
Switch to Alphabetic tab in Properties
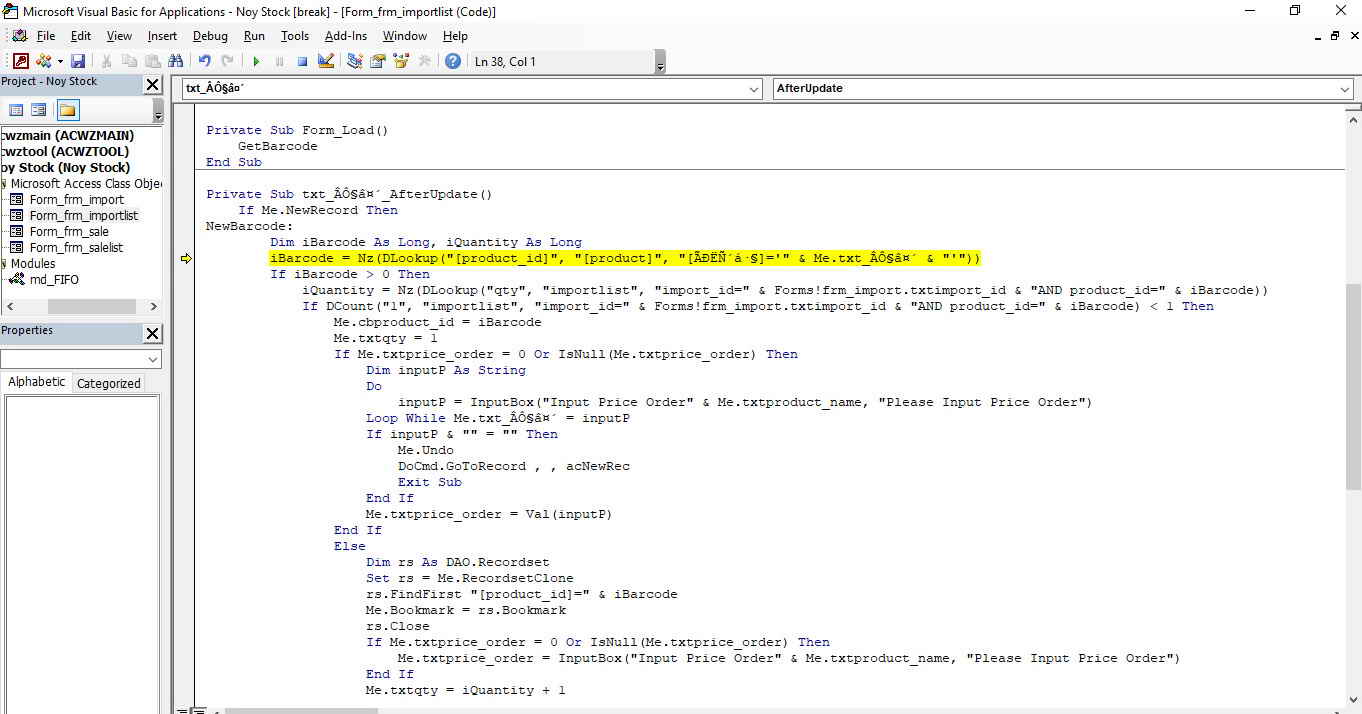point(37,382)
